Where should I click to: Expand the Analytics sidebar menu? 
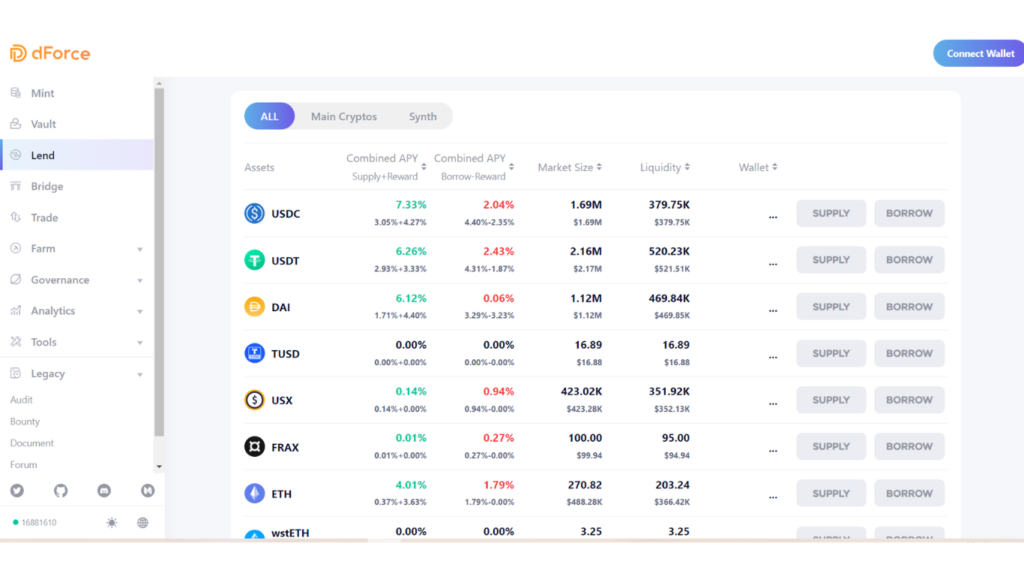77,311
